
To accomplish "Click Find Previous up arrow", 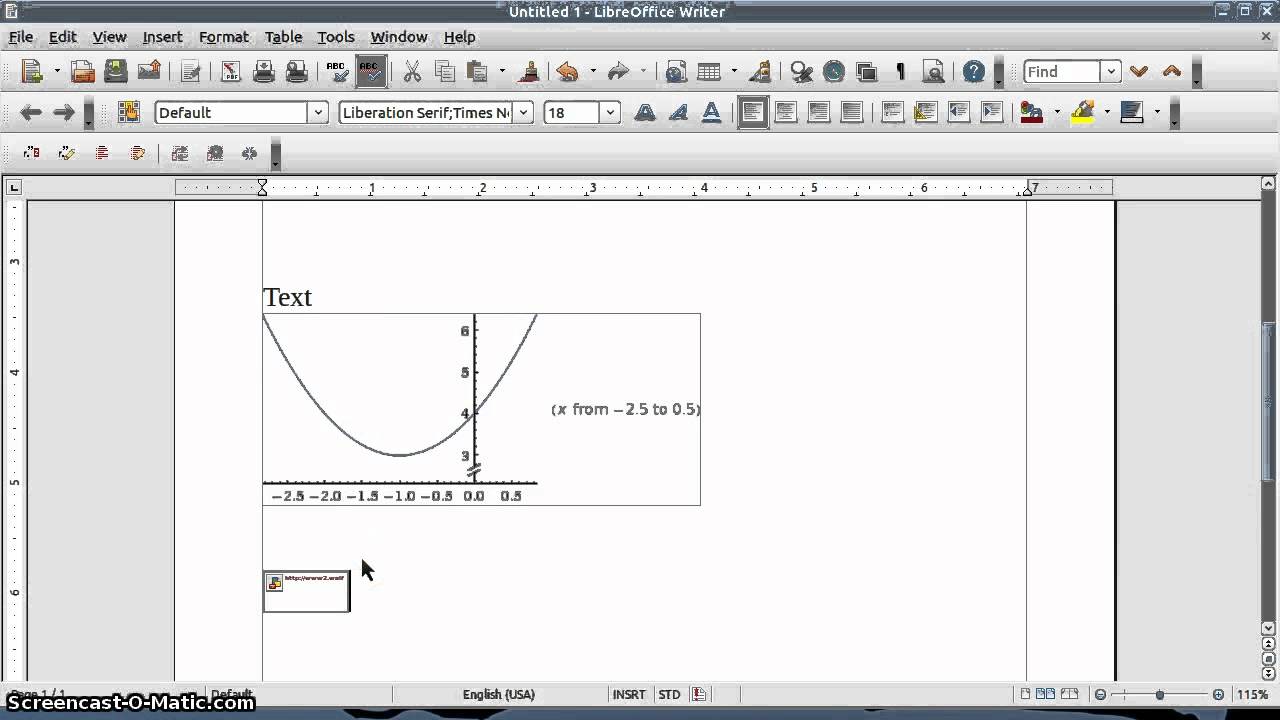I will [x=1171, y=71].
